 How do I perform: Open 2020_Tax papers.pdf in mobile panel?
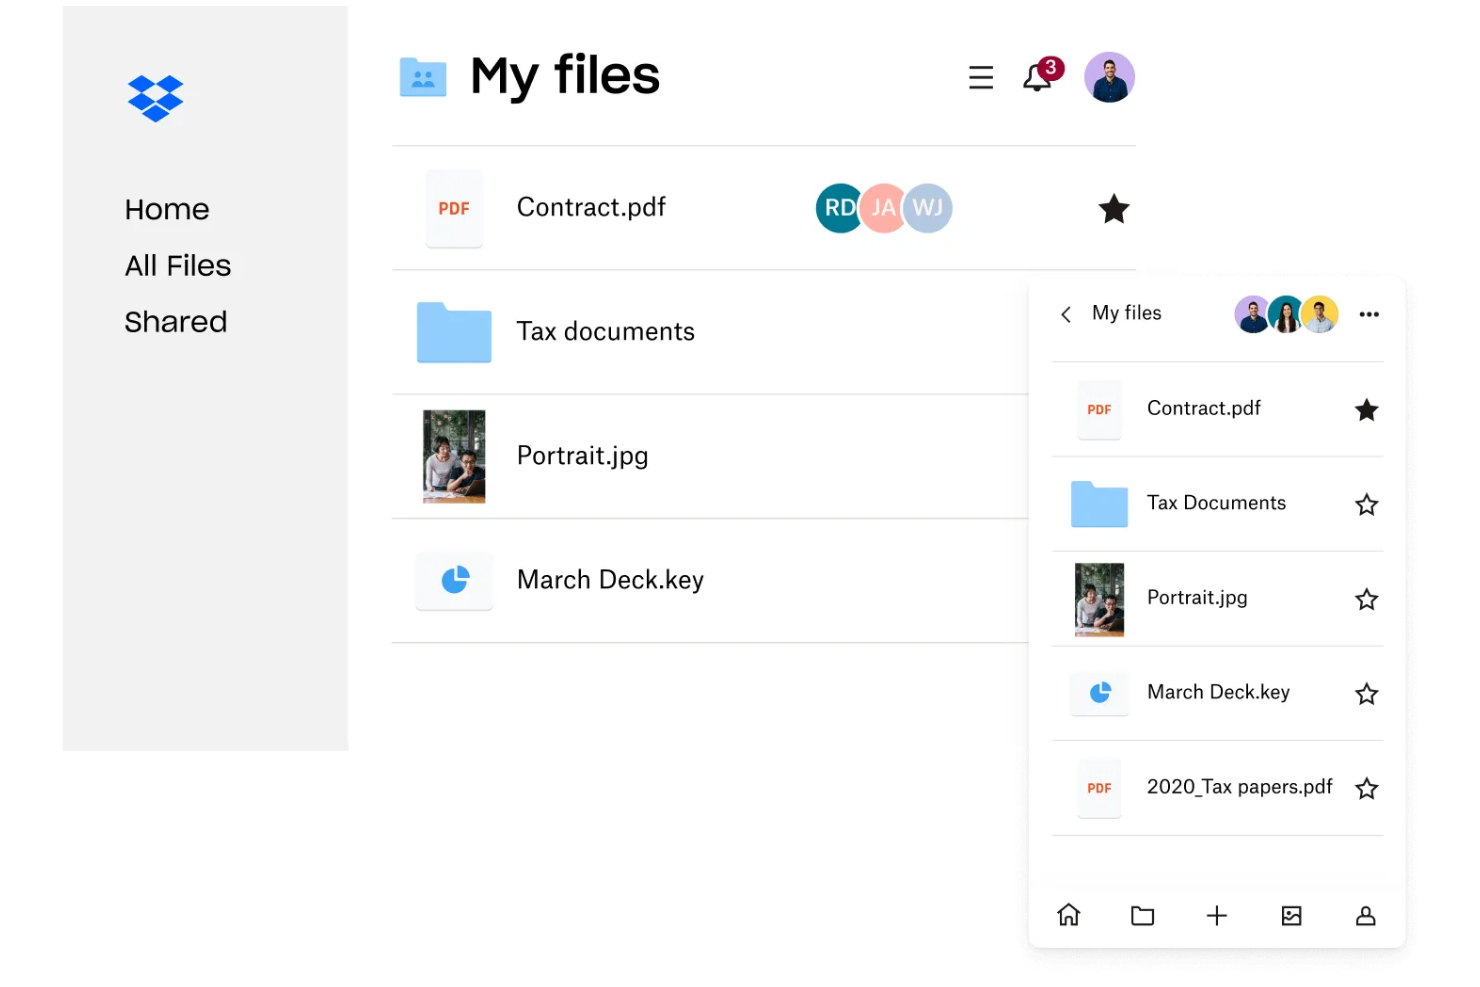pyautogui.click(x=1239, y=787)
